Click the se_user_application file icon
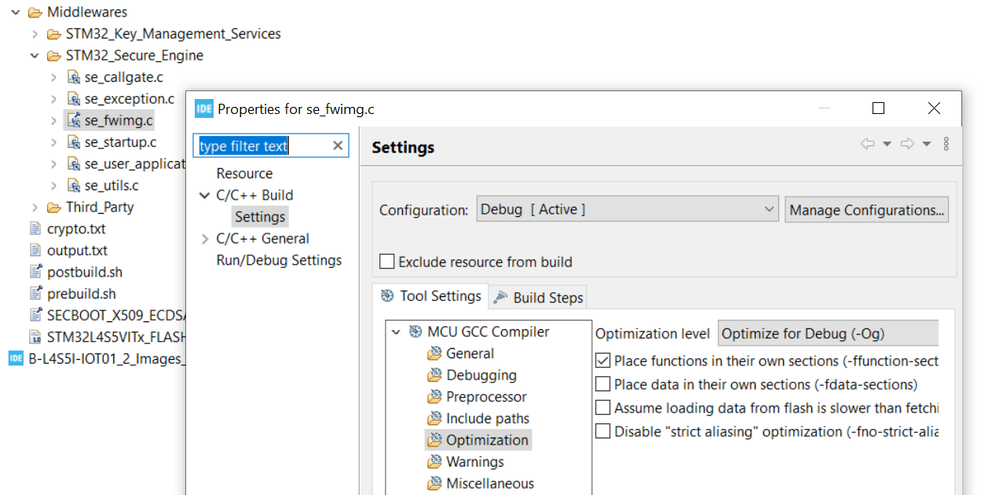Image resolution: width=999 pixels, height=495 pixels. pyautogui.click(x=73, y=164)
